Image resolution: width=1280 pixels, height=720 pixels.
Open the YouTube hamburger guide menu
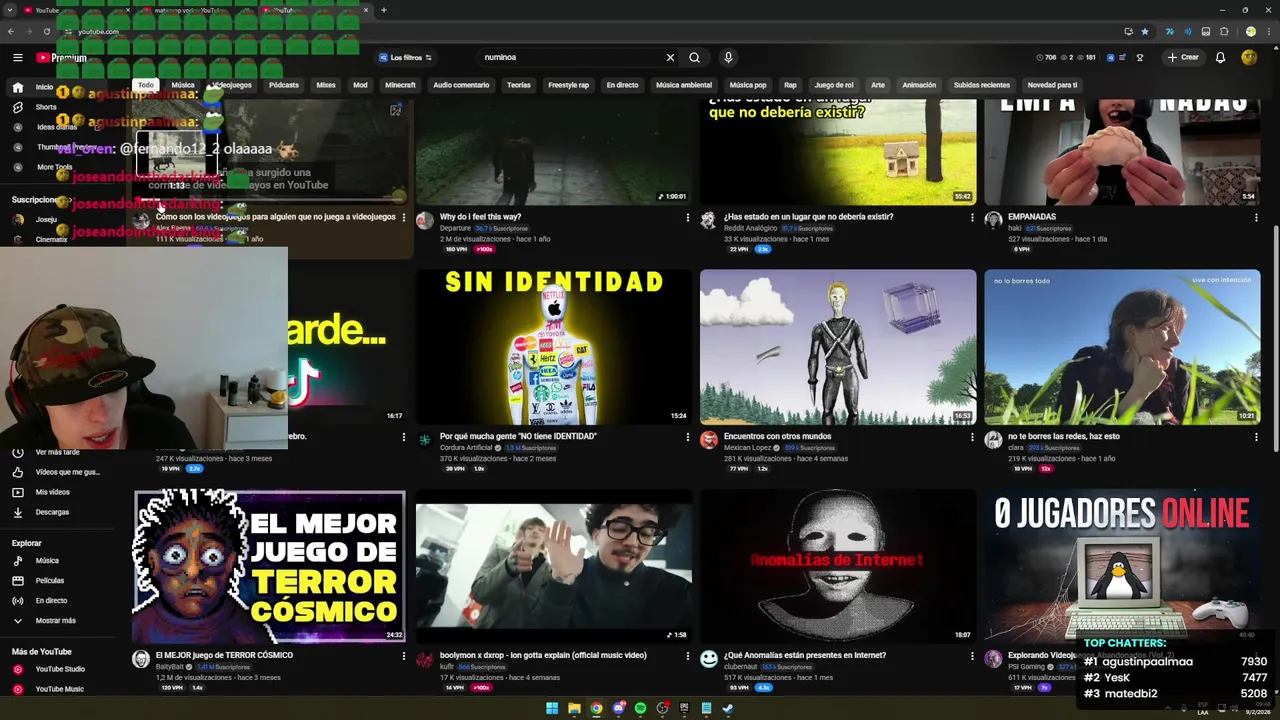coord(17,58)
